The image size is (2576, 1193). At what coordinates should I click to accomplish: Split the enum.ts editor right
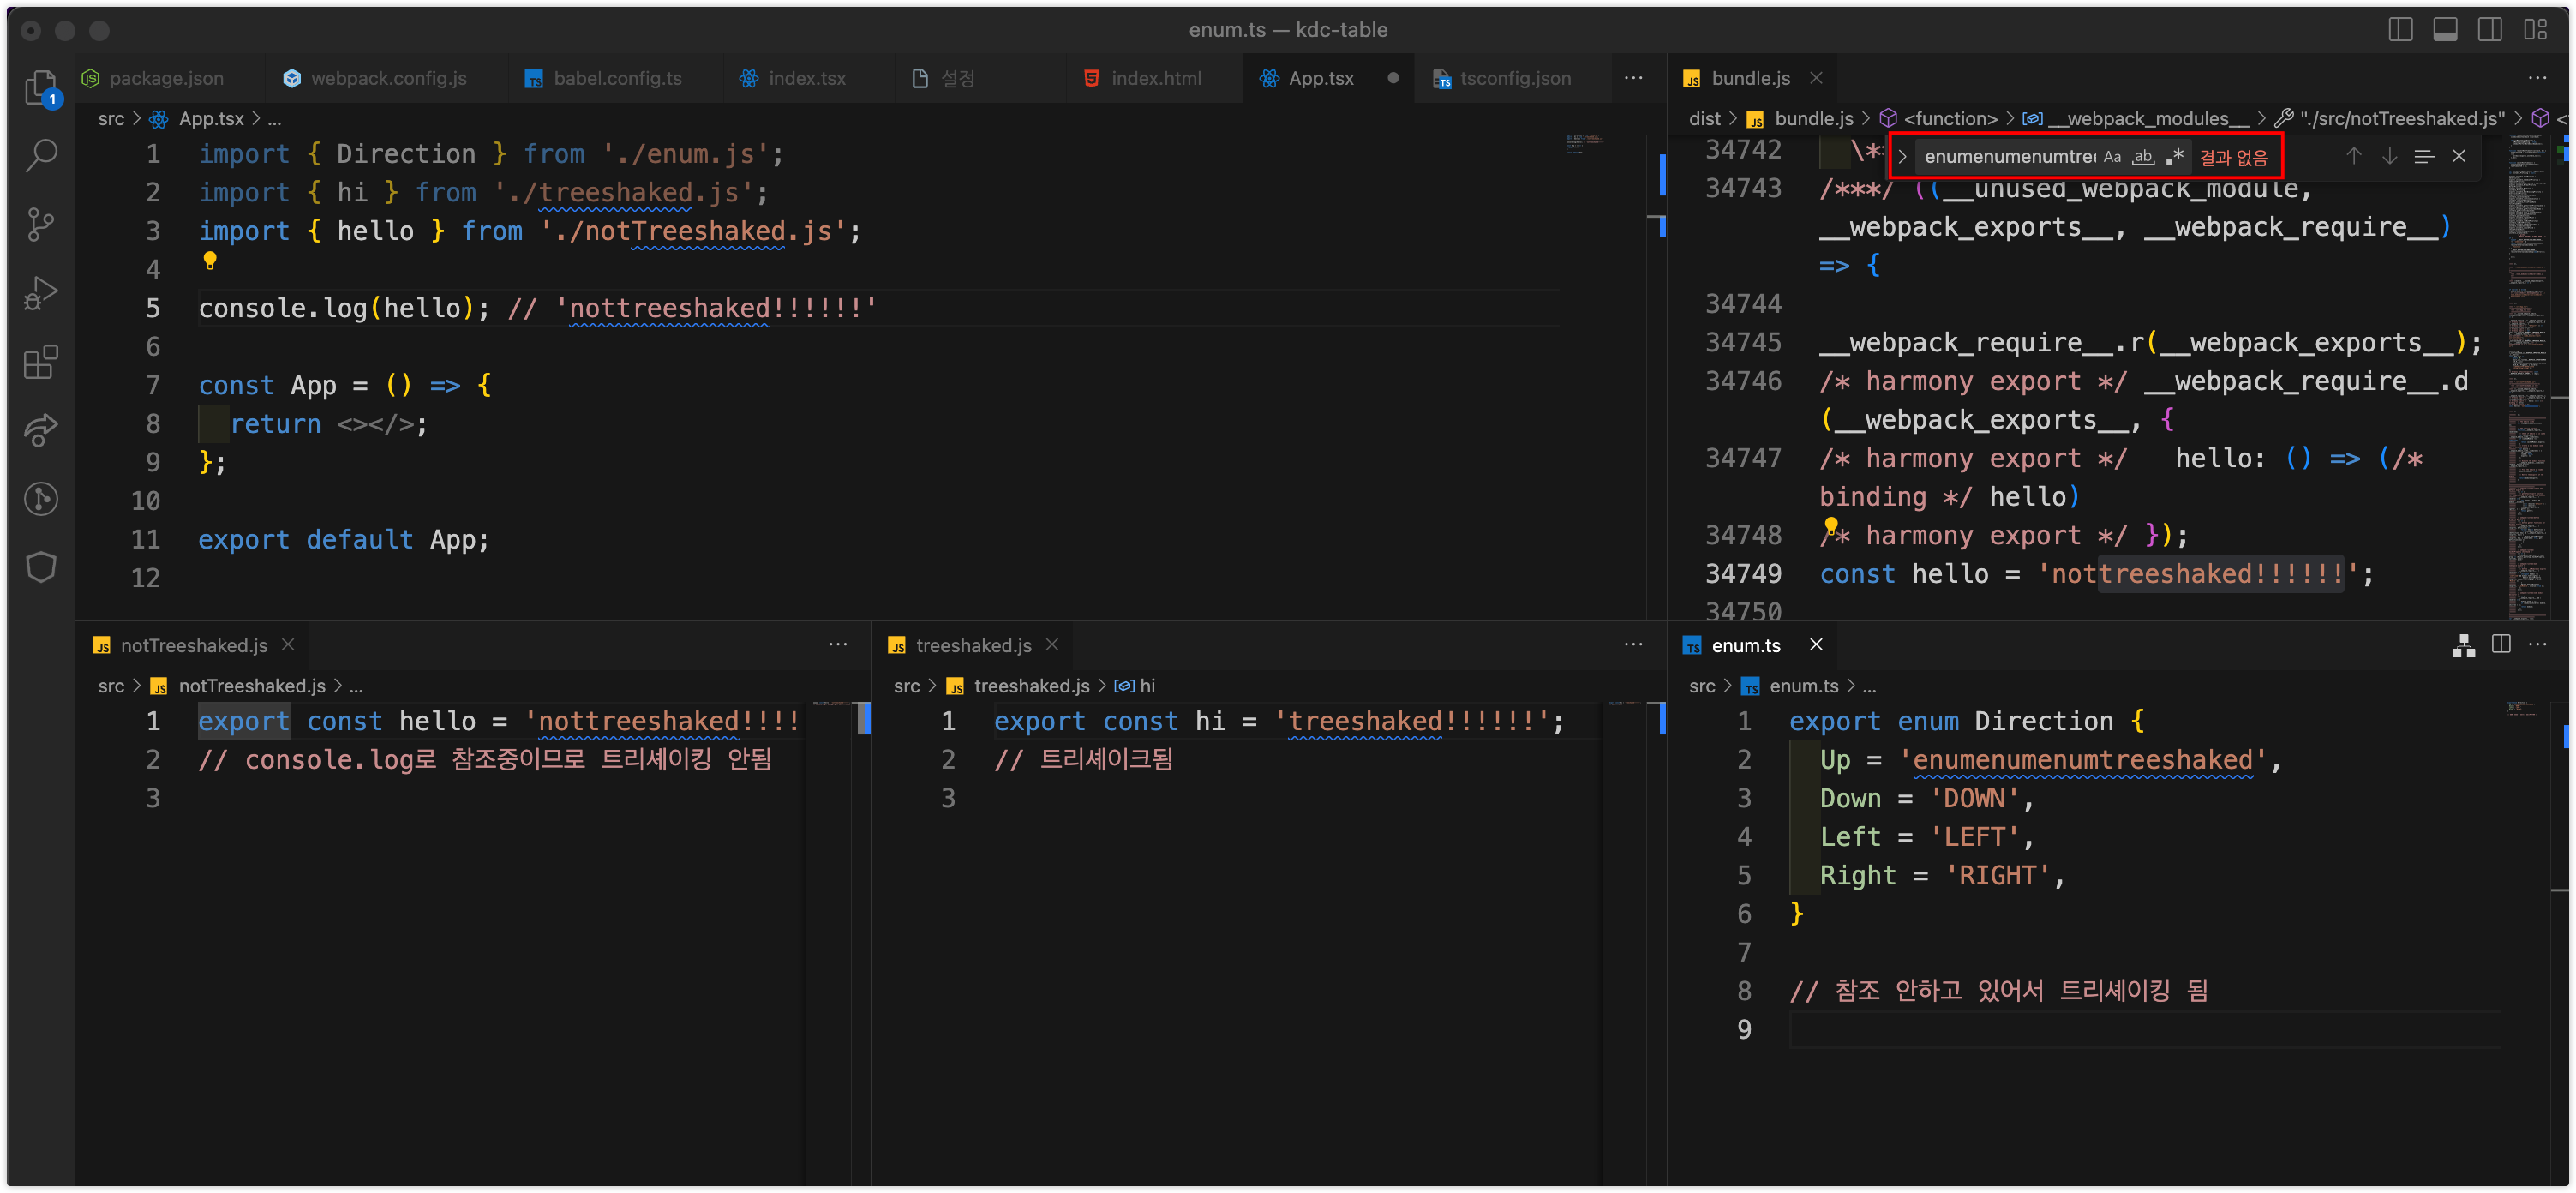[2500, 644]
